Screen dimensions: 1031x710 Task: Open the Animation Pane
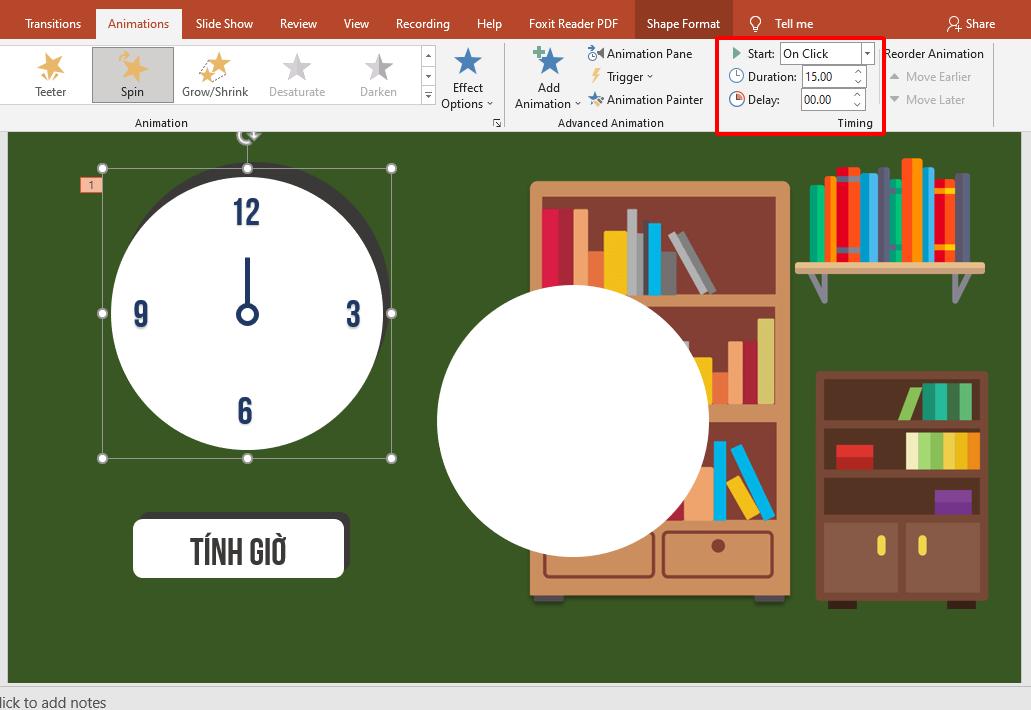(641, 53)
